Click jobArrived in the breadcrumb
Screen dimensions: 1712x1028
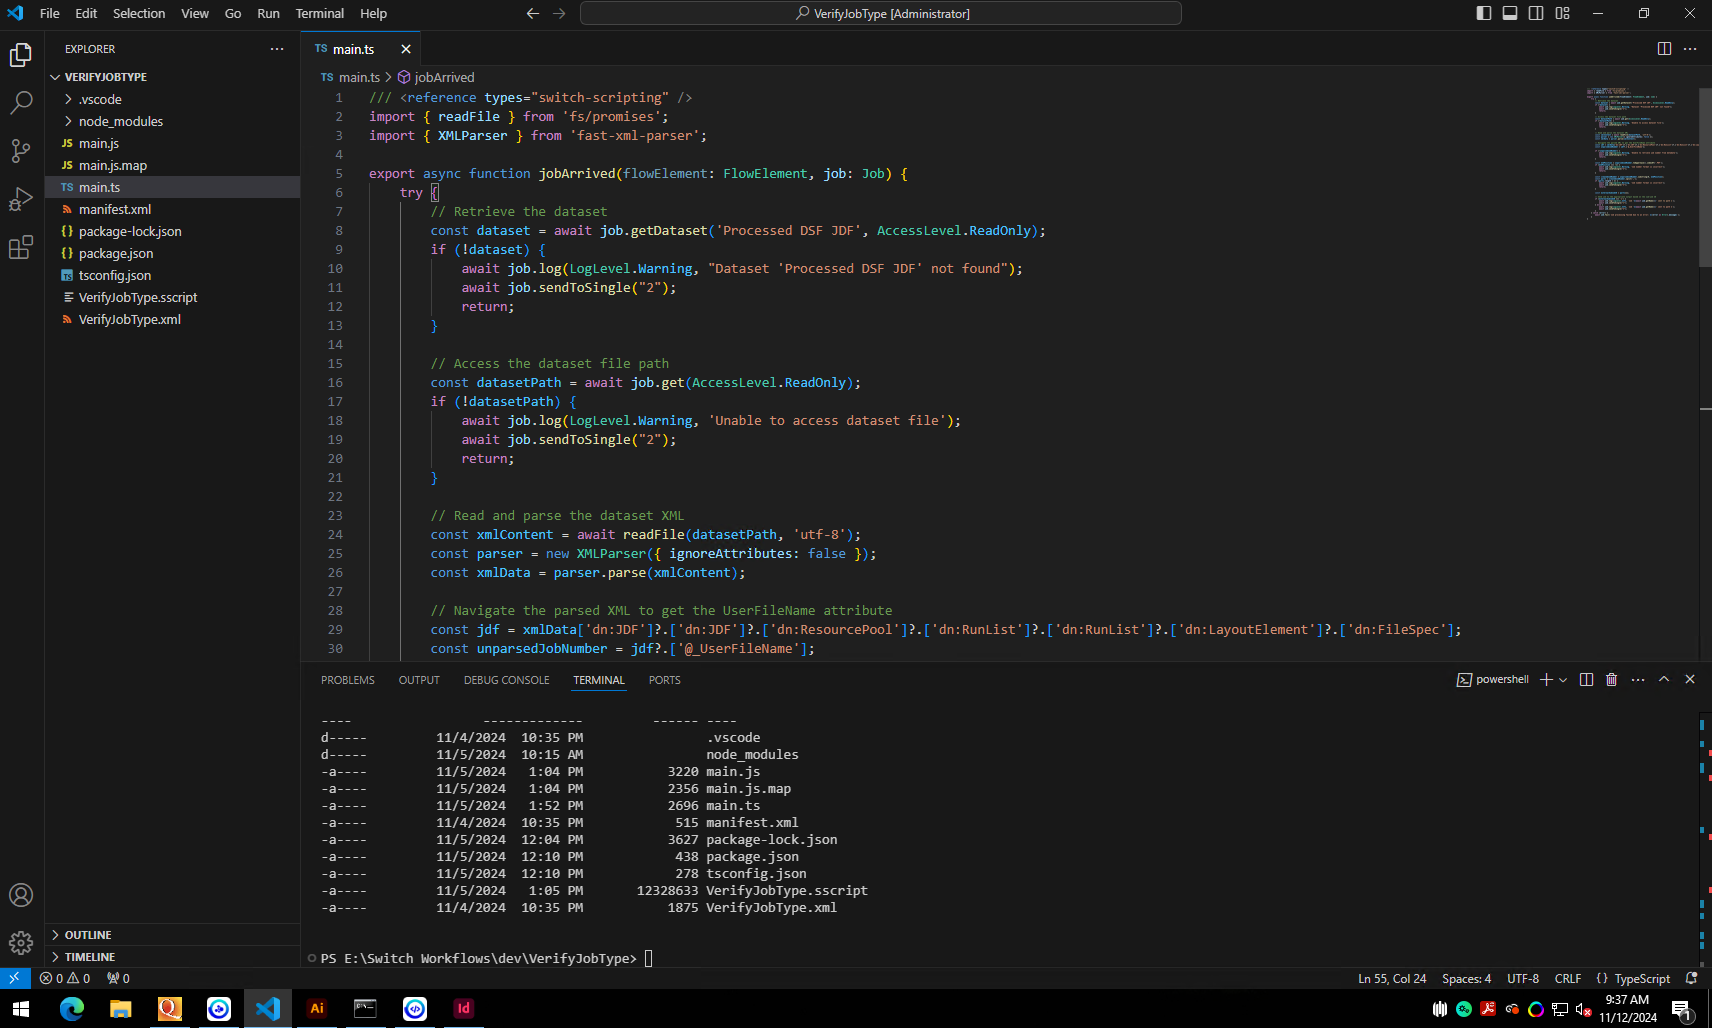coord(436,77)
